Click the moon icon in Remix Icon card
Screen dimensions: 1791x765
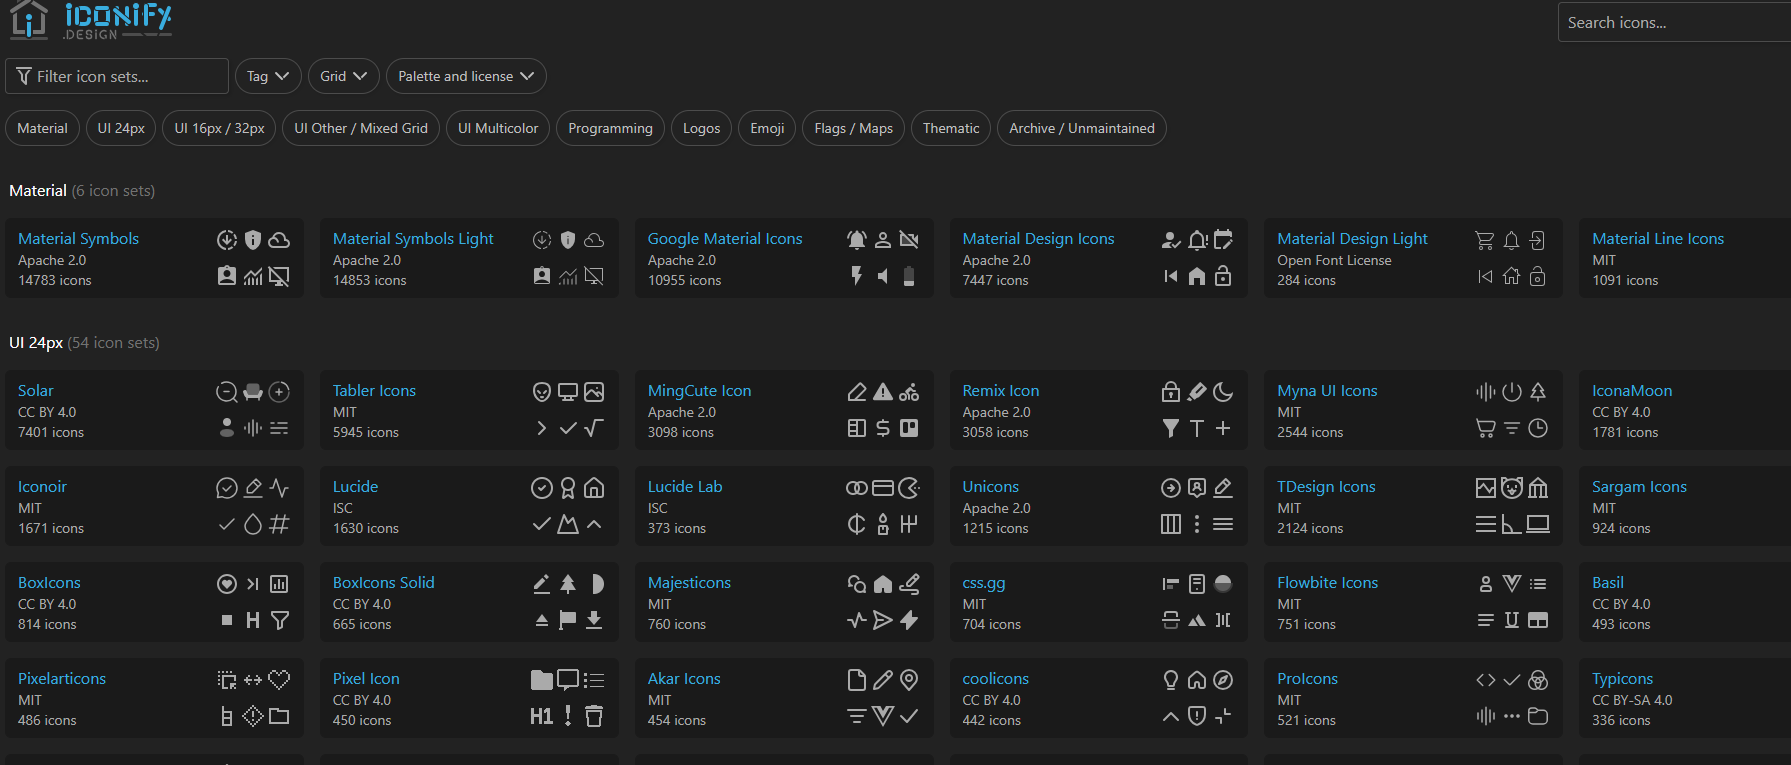point(1223,392)
